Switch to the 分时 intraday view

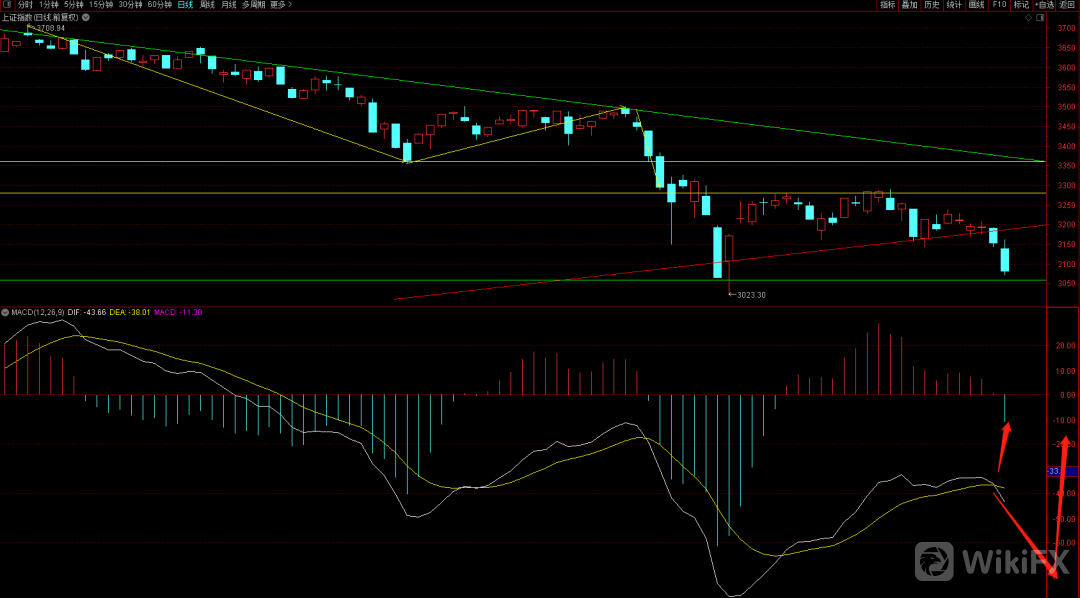click(25, 5)
